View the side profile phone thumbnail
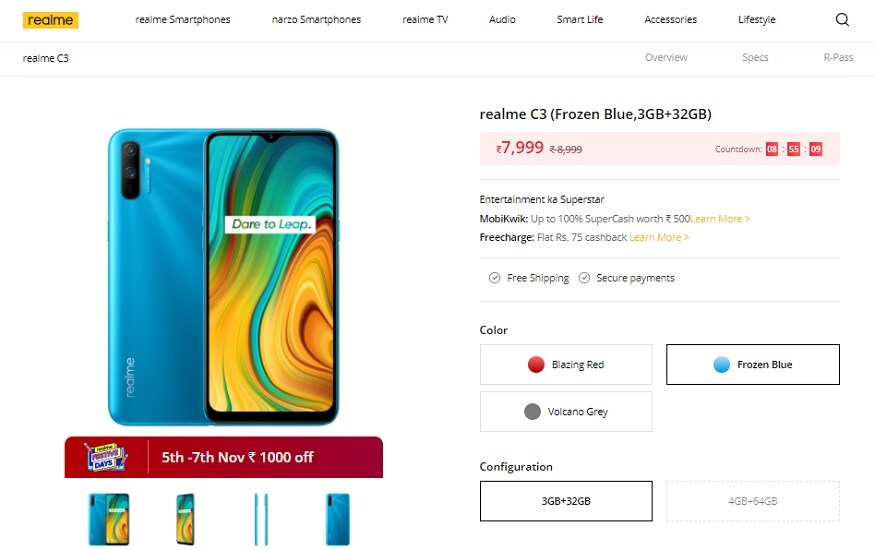 click(261, 519)
